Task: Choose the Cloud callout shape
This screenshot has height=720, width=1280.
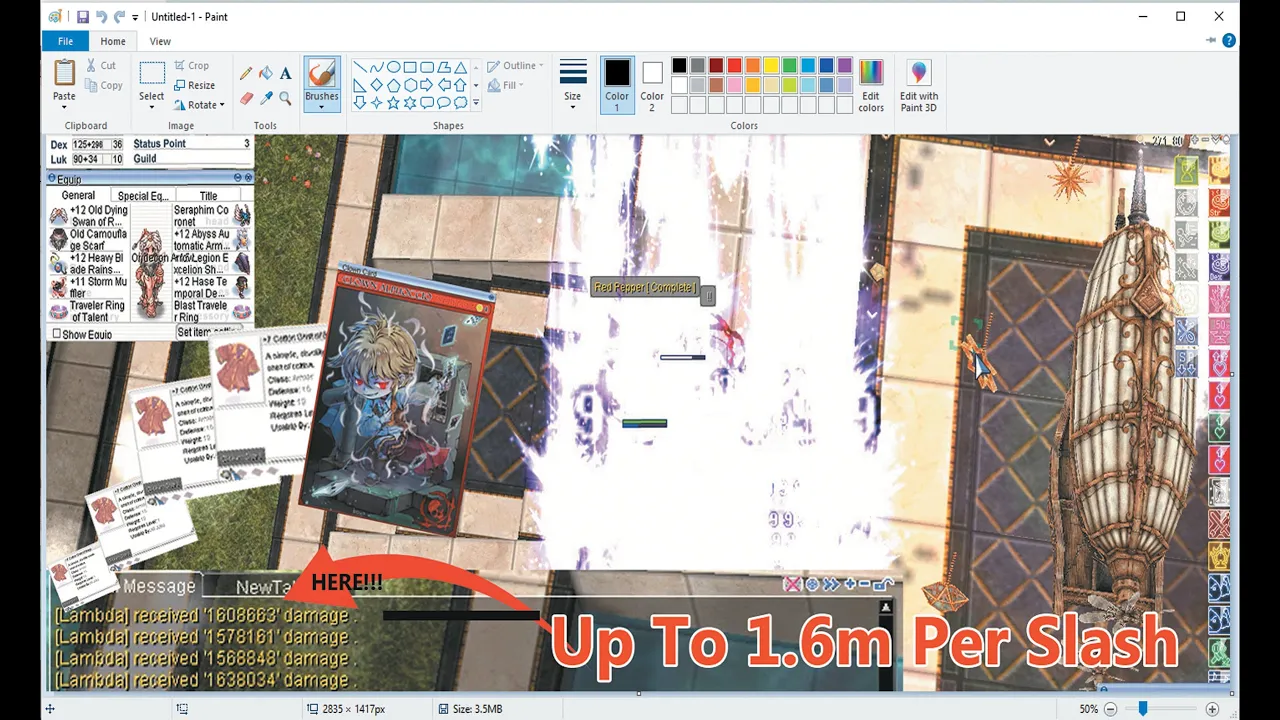Action: [x=461, y=103]
